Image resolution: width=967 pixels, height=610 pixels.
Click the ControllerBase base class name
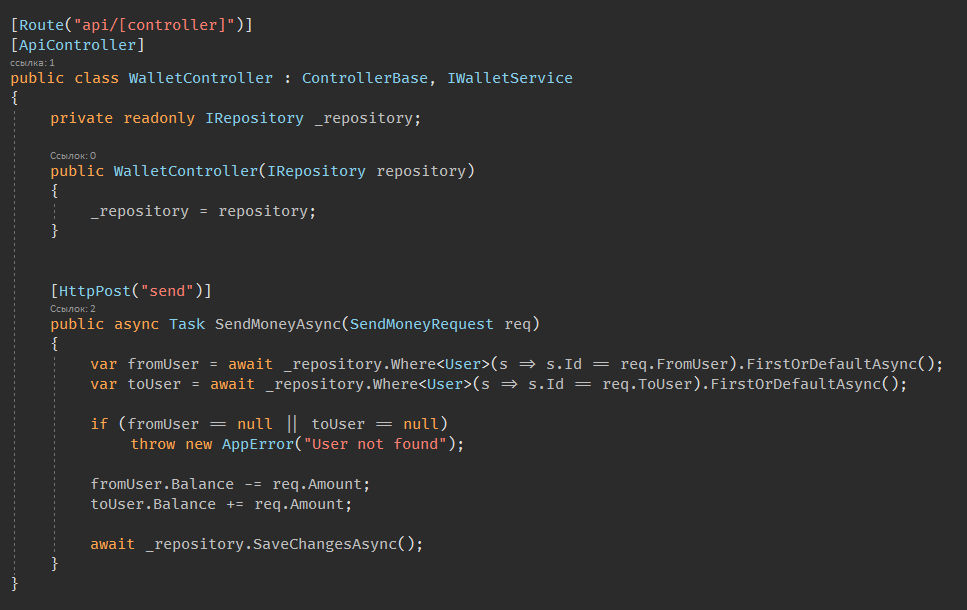coord(364,78)
